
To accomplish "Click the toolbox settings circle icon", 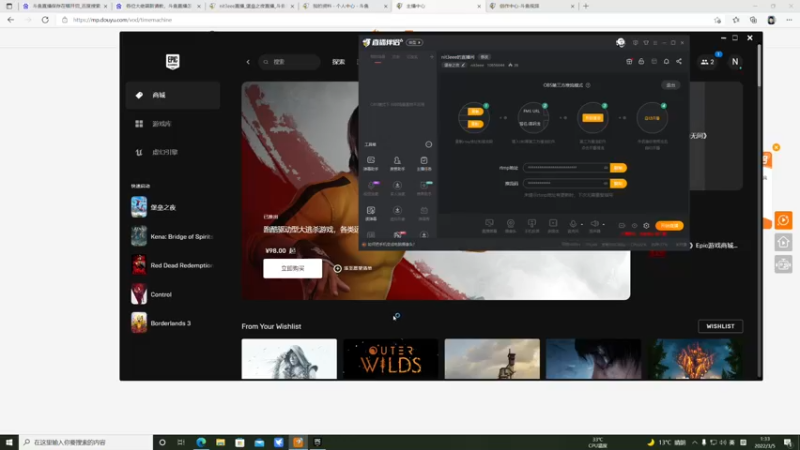I will click(429, 144).
